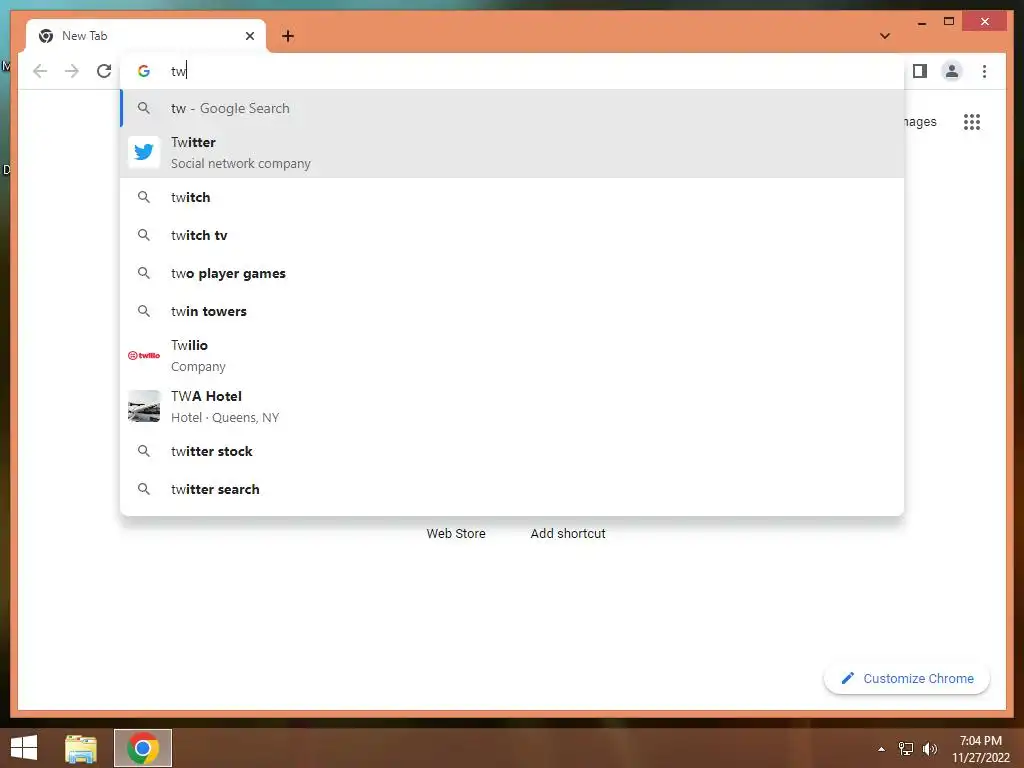Click the taskbar clock and date
This screenshot has height=768, width=1024.
tap(981, 749)
